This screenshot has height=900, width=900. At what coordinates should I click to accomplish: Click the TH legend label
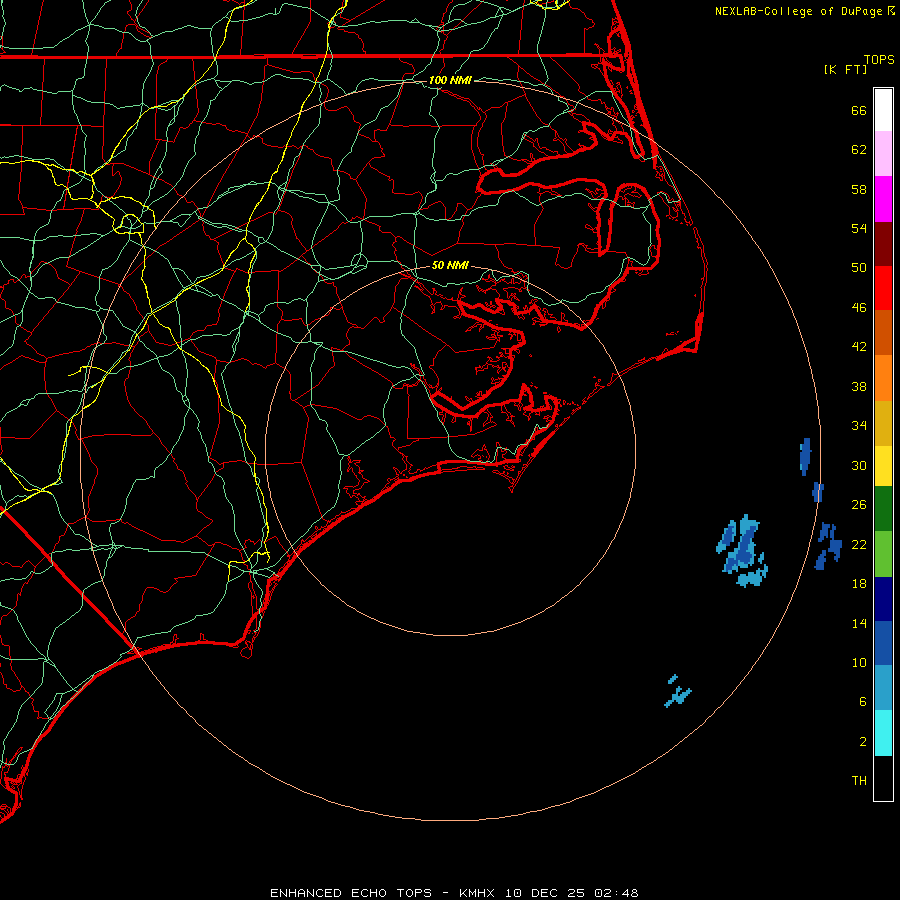(859, 781)
